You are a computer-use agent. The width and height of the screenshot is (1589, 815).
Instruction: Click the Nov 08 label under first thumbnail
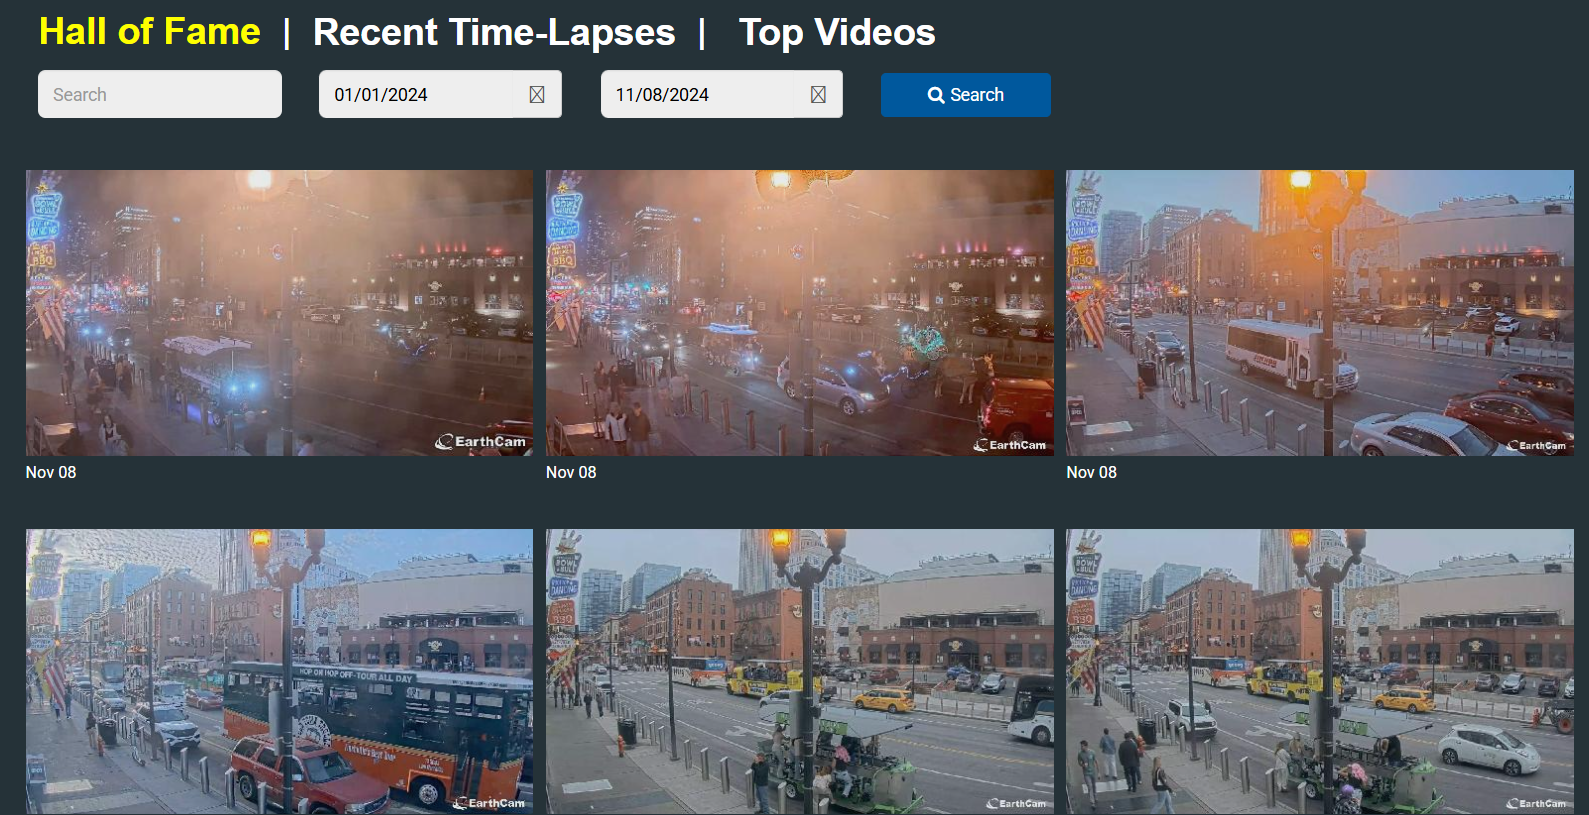click(51, 472)
